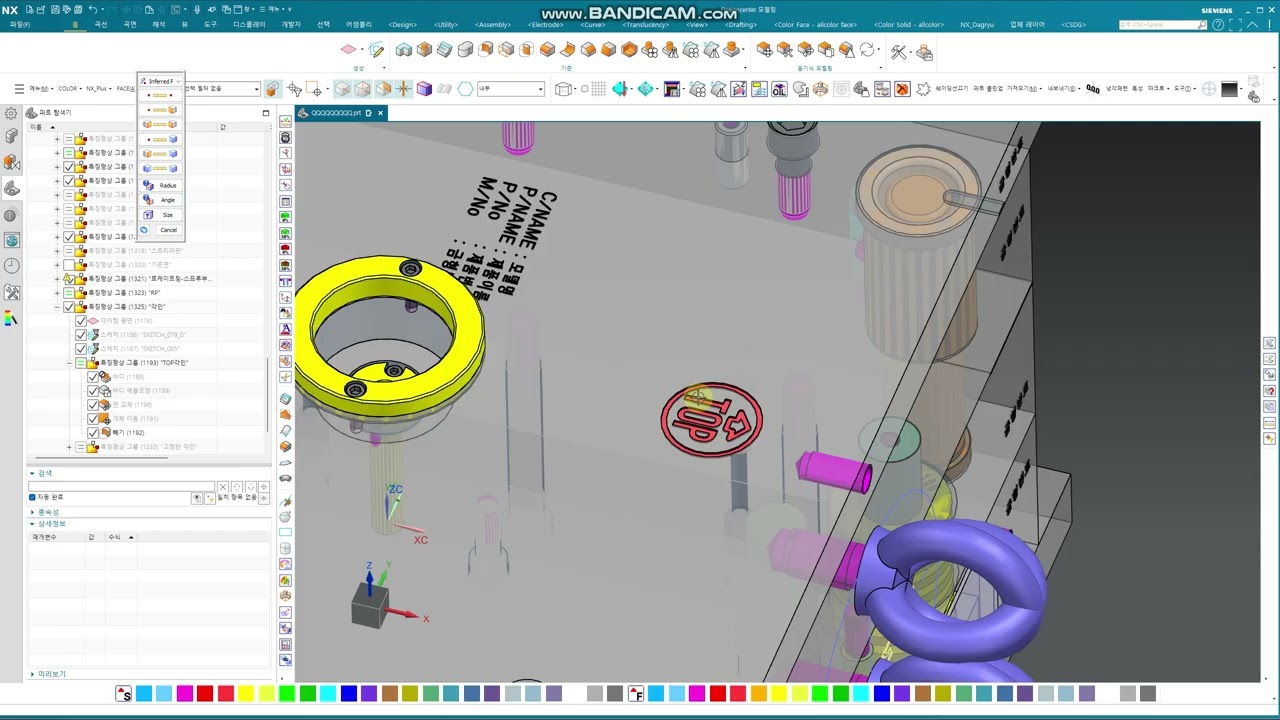Toggle checkbox for feature group (1323) "RP"
The height and width of the screenshot is (720, 1280).
(x=68, y=292)
